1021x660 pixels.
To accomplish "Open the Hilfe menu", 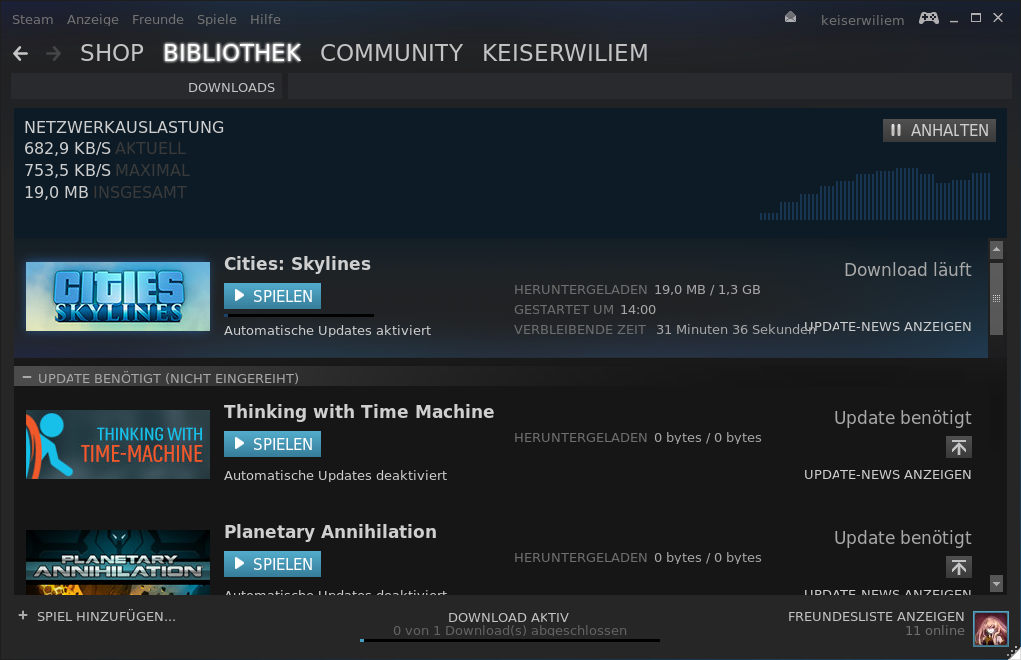I will pyautogui.click(x=265, y=20).
